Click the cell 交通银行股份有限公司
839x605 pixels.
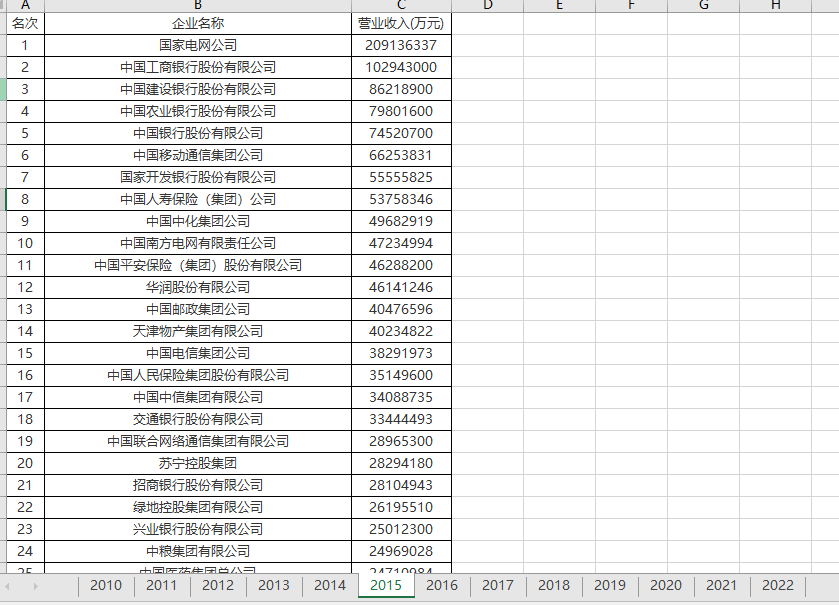[198, 419]
